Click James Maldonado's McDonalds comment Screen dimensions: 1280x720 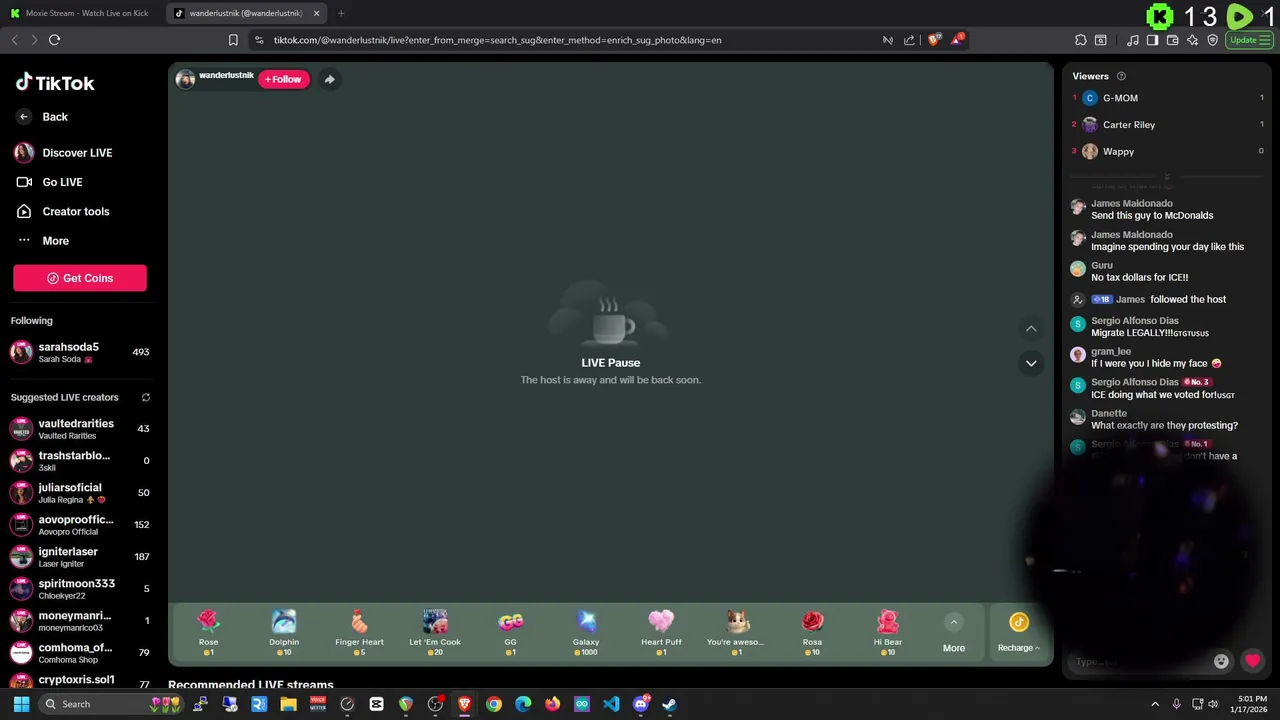[x=1152, y=215]
